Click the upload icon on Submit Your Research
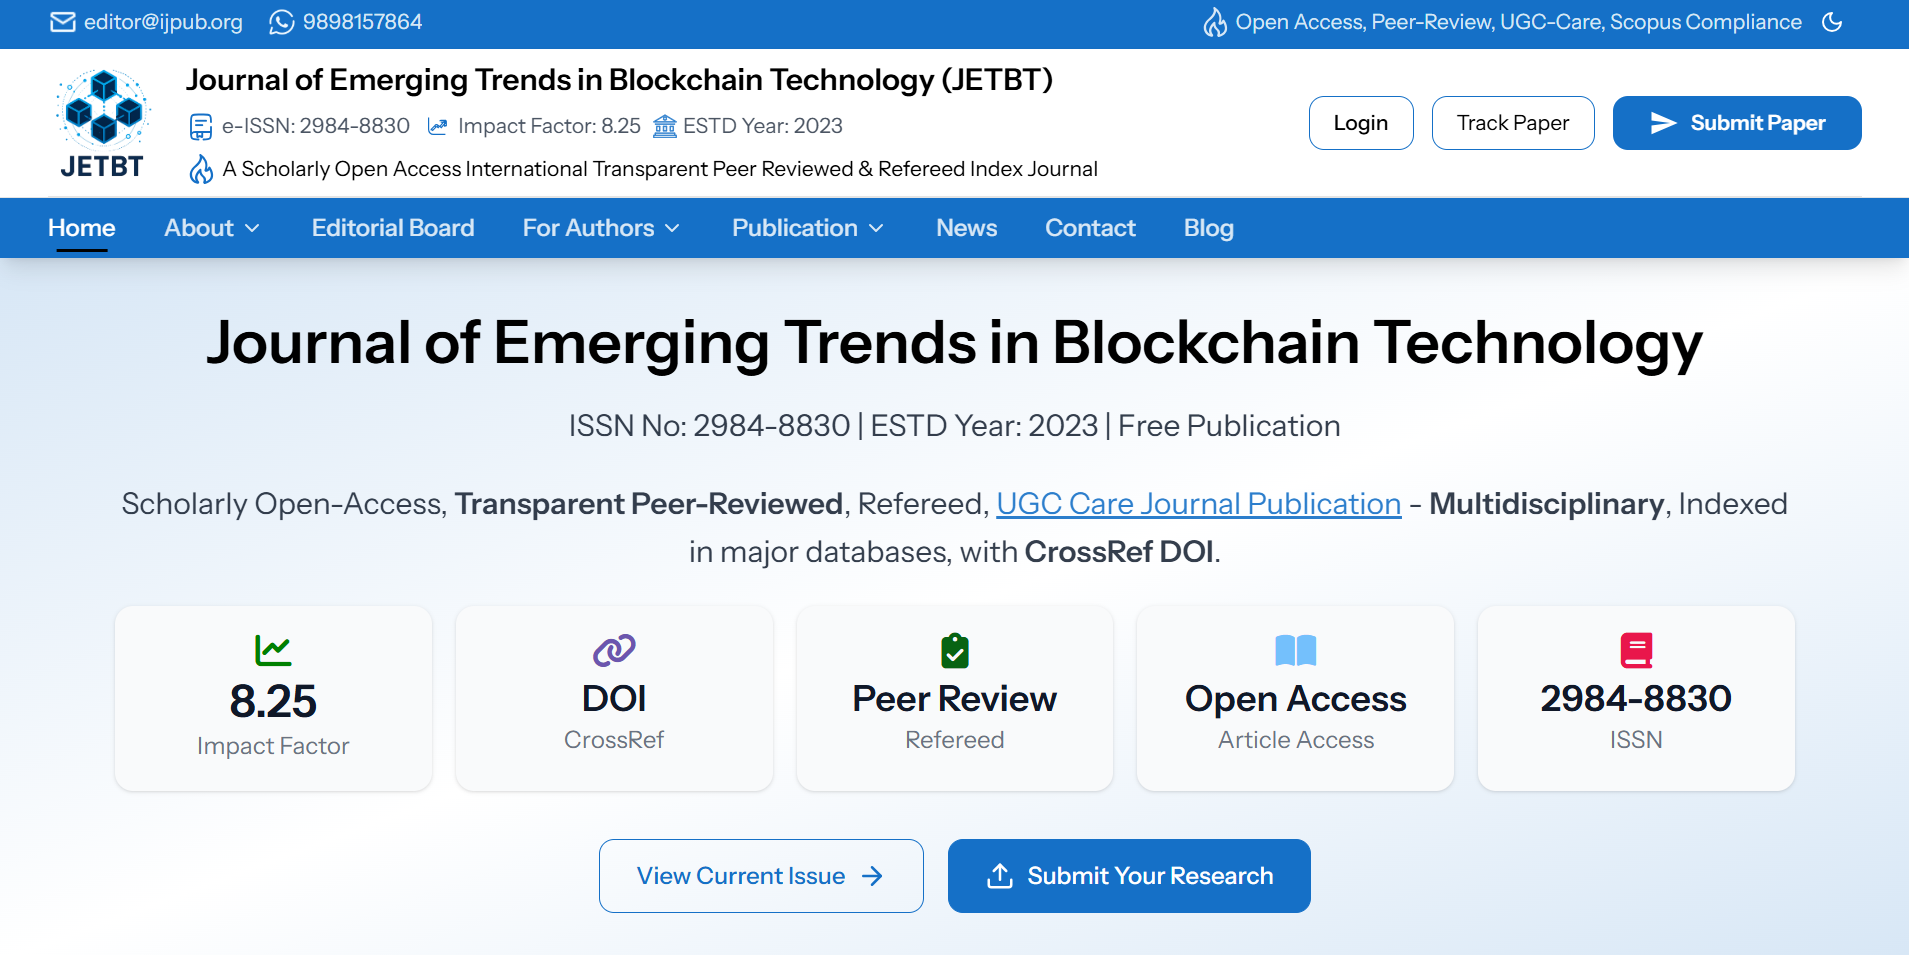Screen dimensions: 1909x955 (999, 875)
